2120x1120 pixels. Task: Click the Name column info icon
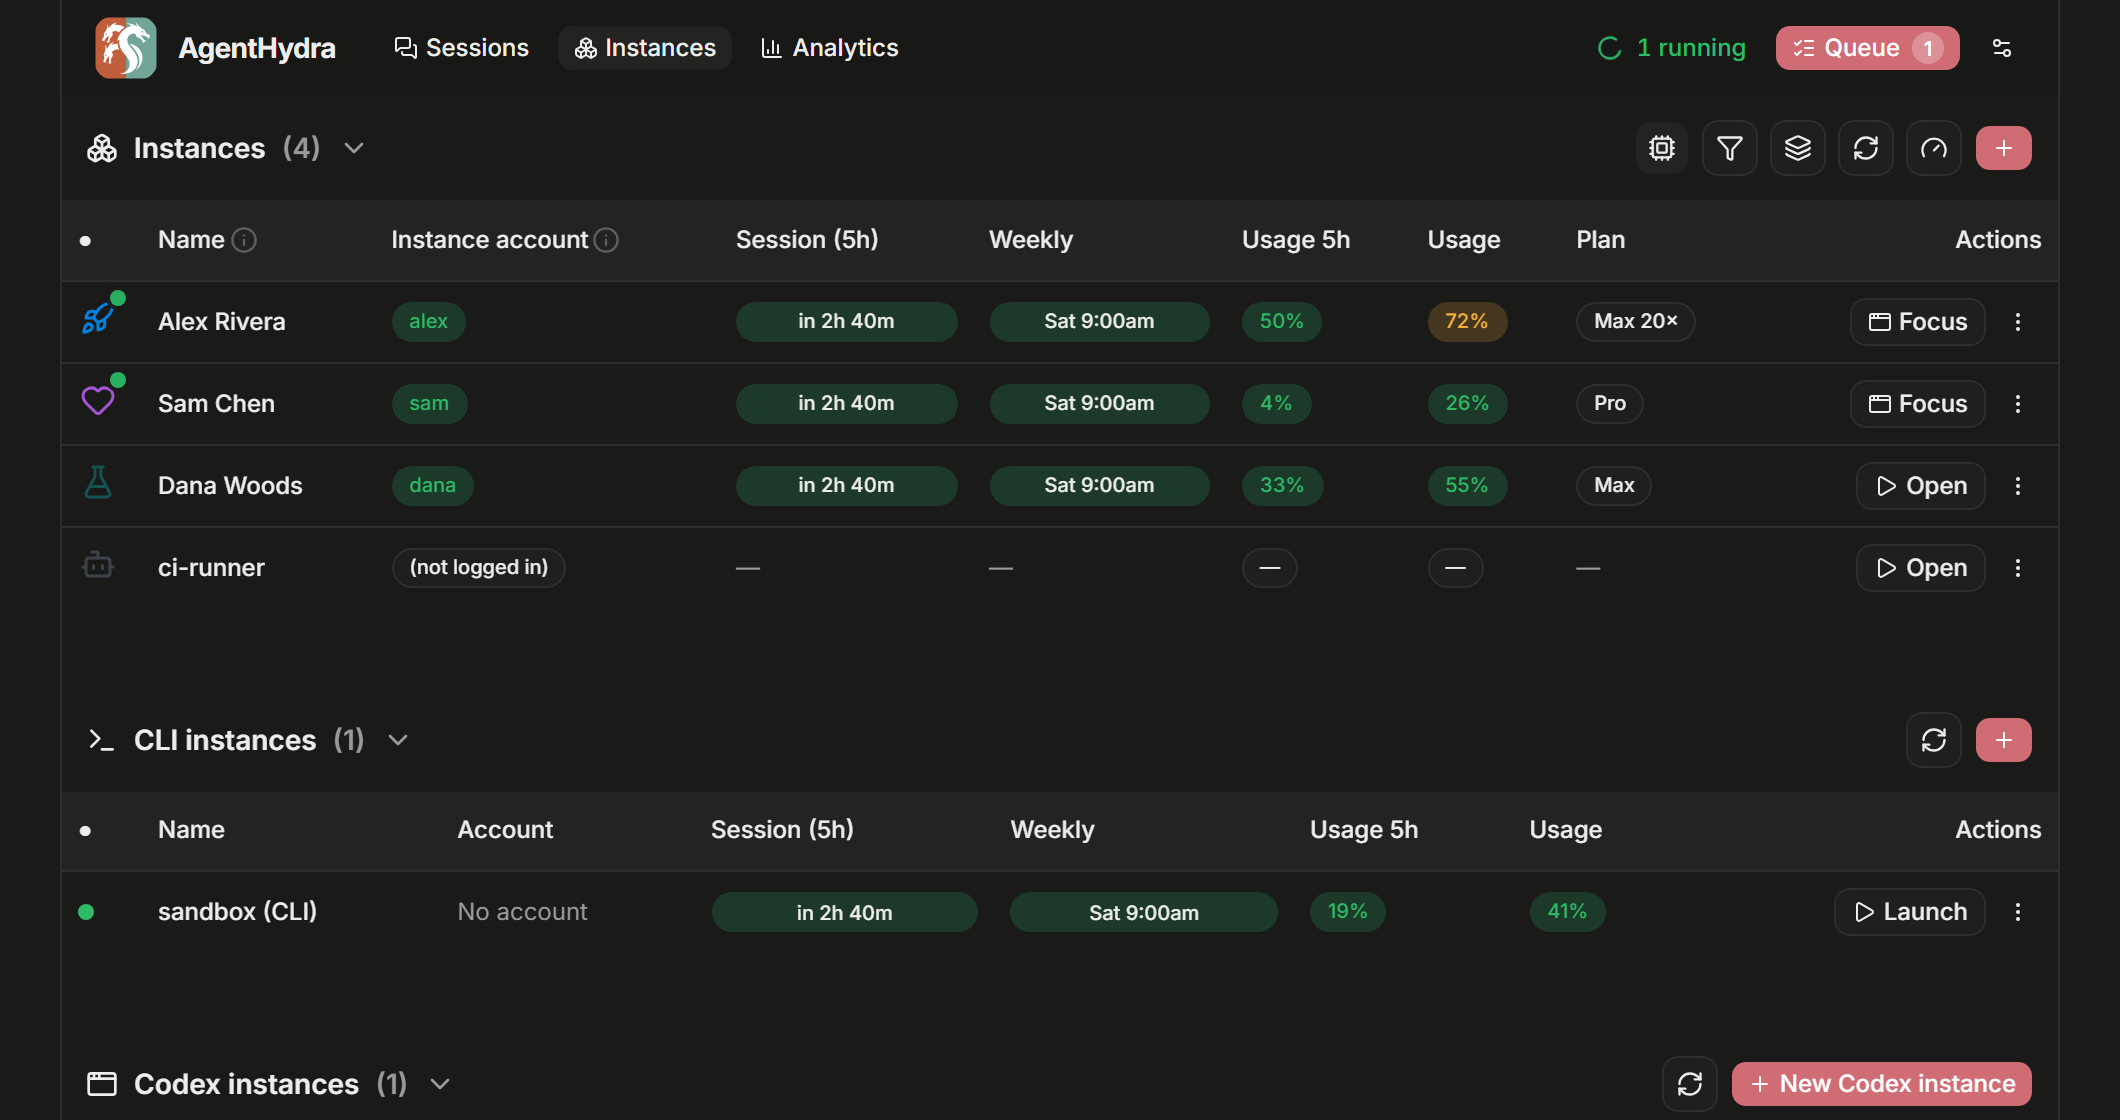(x=244, y=240)
